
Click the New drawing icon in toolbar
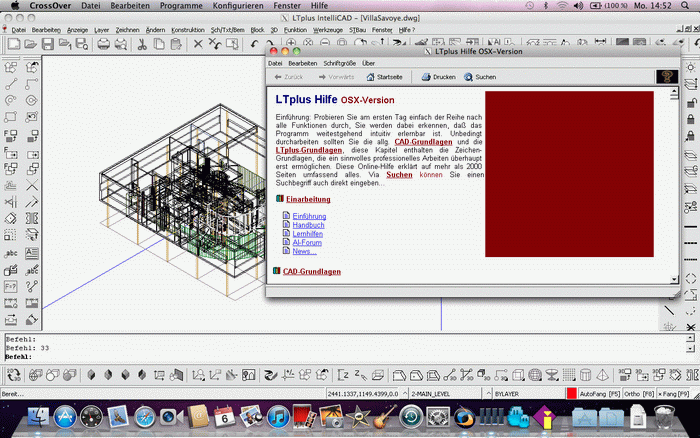[x=13, y=44]
